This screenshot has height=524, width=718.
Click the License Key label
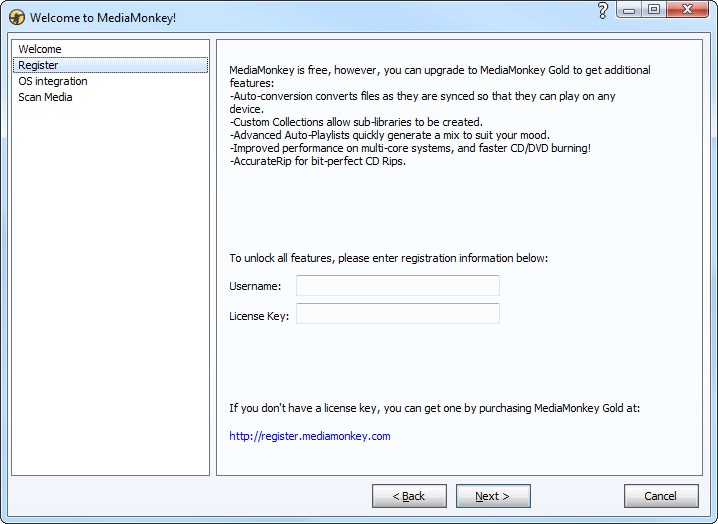point(259,316)
